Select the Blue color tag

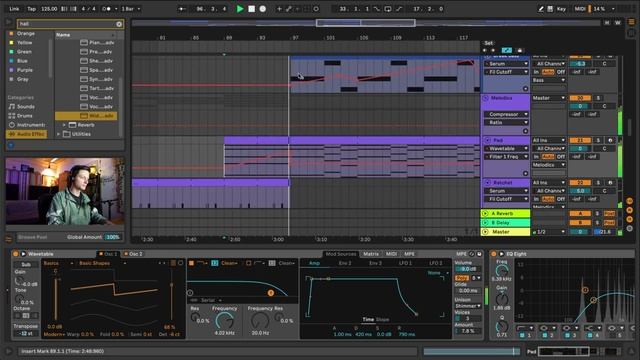pos(22,61)
